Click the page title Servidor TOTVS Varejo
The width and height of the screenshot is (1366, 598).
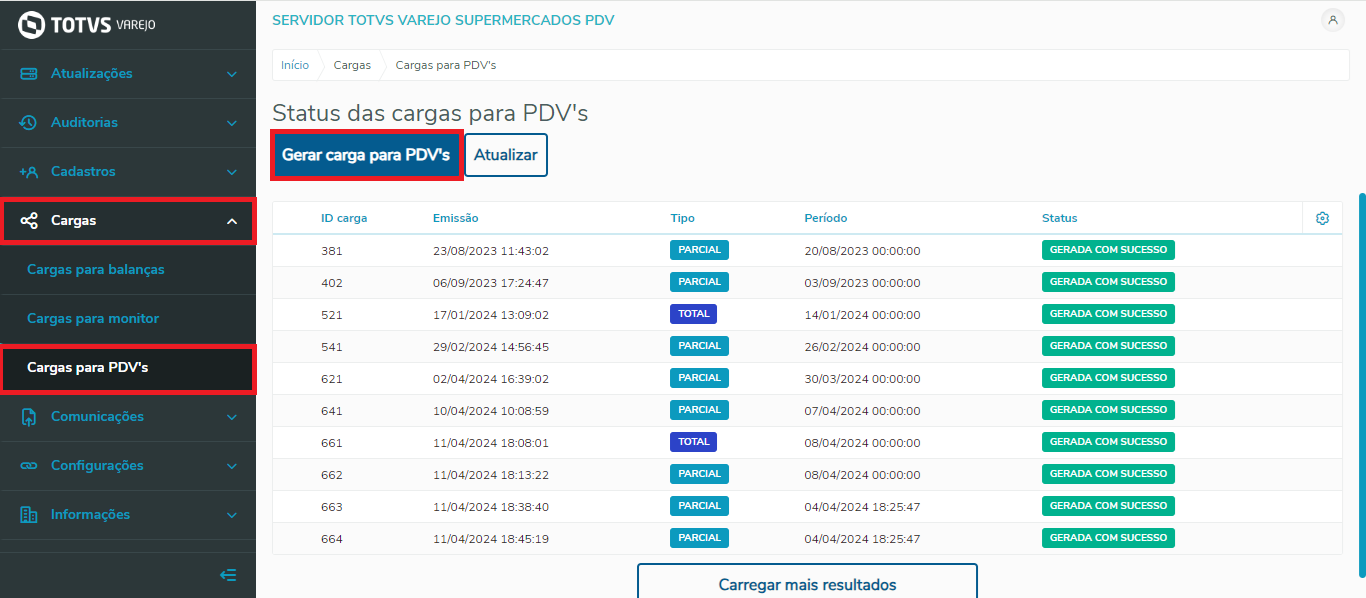443,20
